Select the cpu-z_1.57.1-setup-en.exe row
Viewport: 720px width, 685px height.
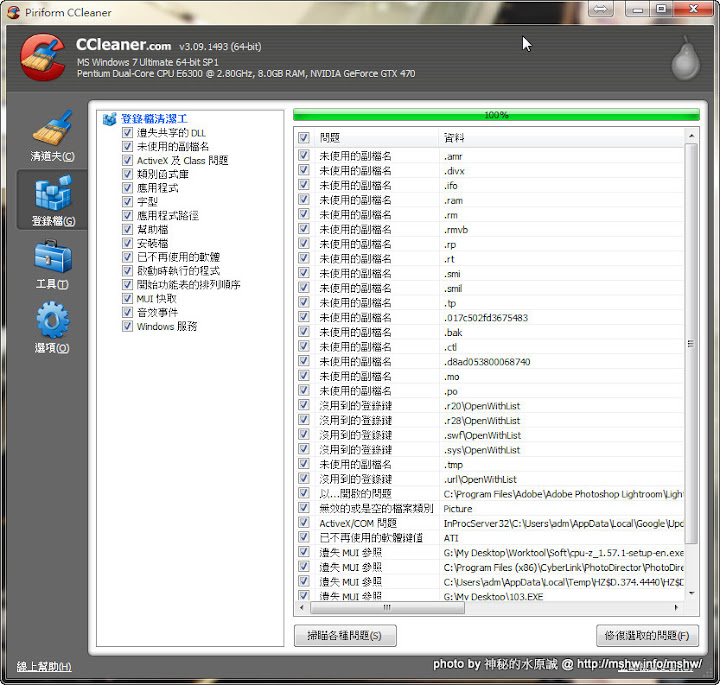pos(489,553)
